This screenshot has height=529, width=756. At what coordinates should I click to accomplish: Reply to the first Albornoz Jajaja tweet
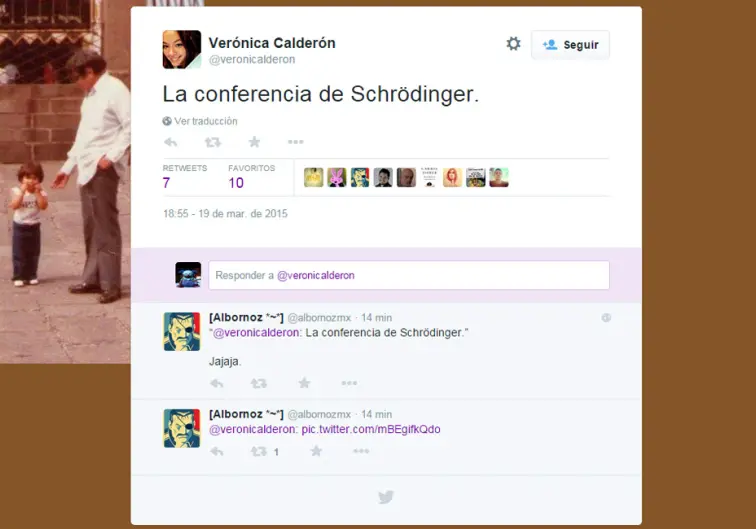[x=217, y=384]
